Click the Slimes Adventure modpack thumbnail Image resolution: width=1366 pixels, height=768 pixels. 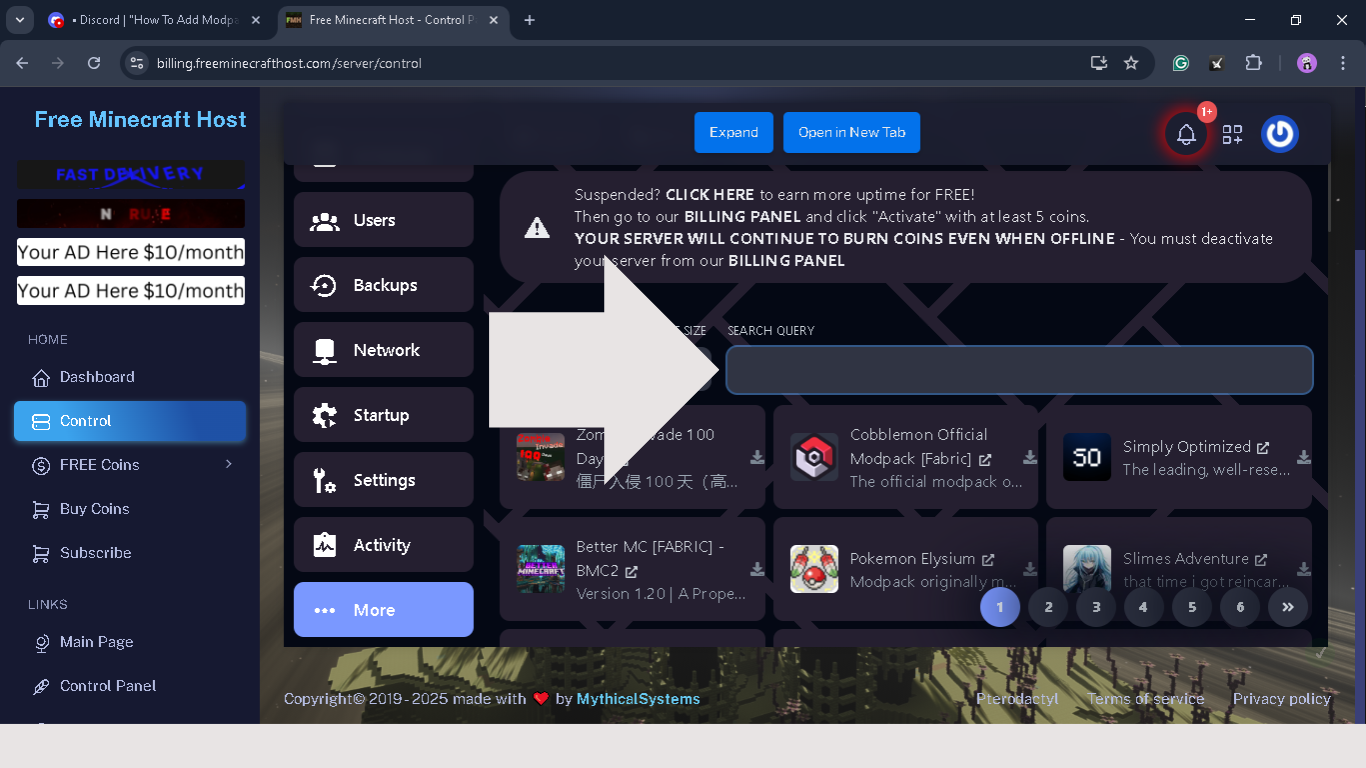[x=1087, y=569]
